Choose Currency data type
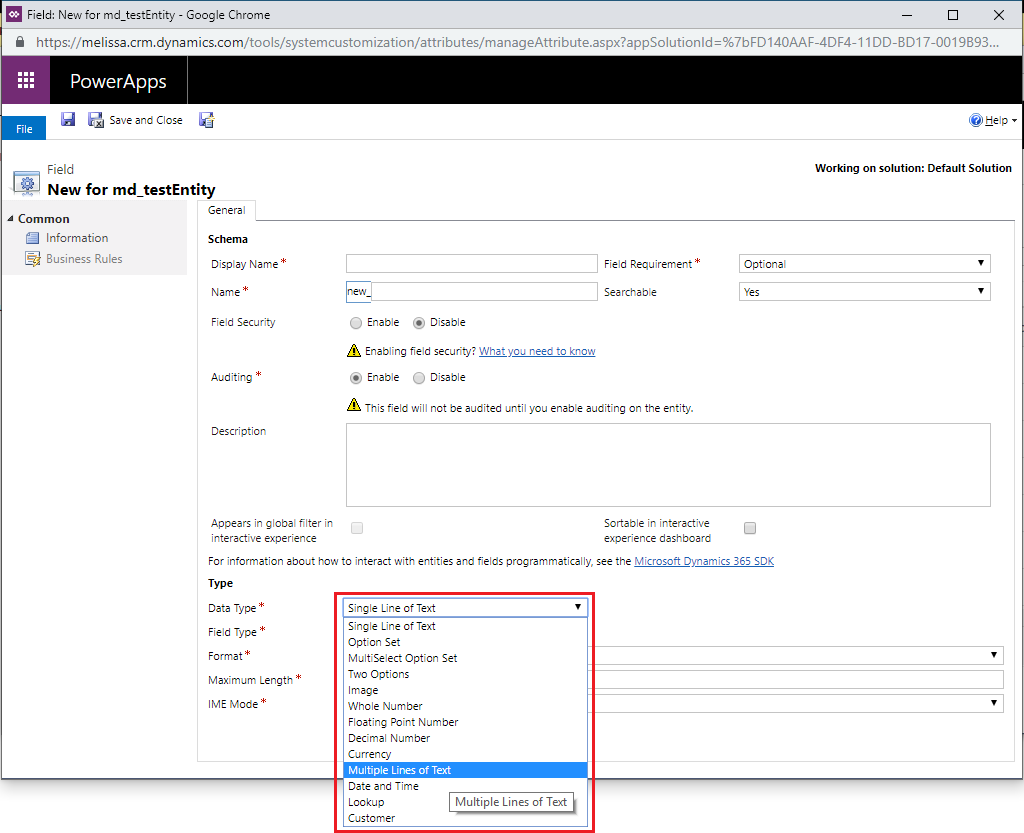The width and height of the screenshot is (1024, 833). (466, 754)
